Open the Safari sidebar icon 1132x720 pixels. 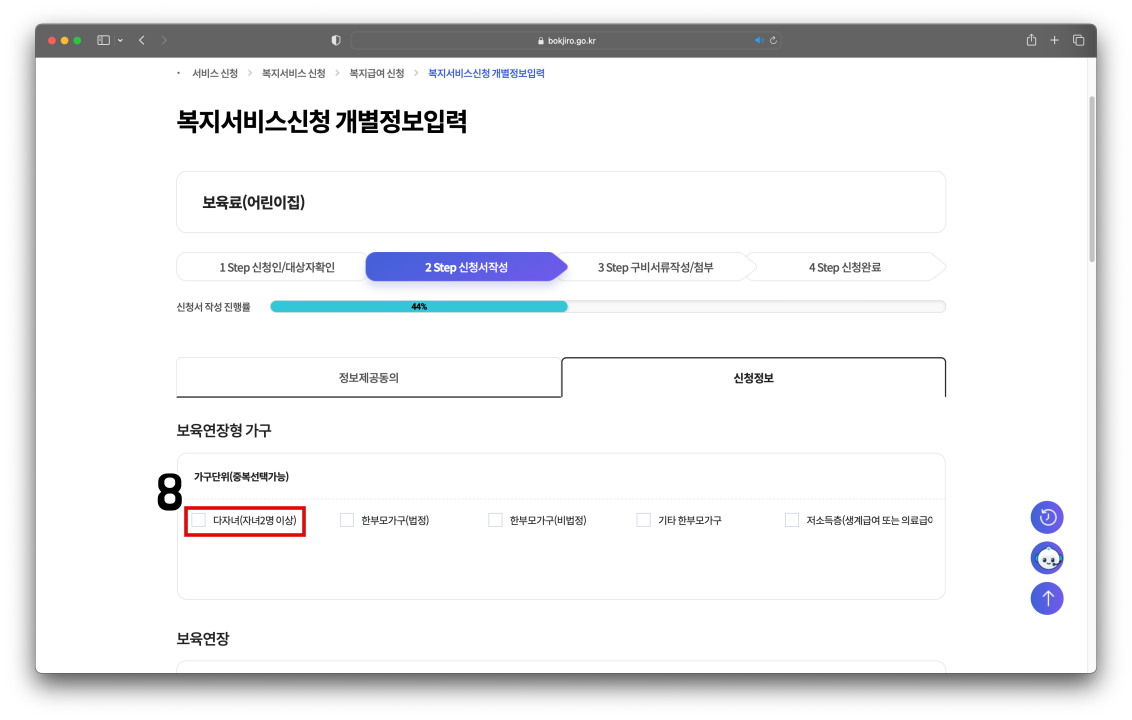[102, 40]
